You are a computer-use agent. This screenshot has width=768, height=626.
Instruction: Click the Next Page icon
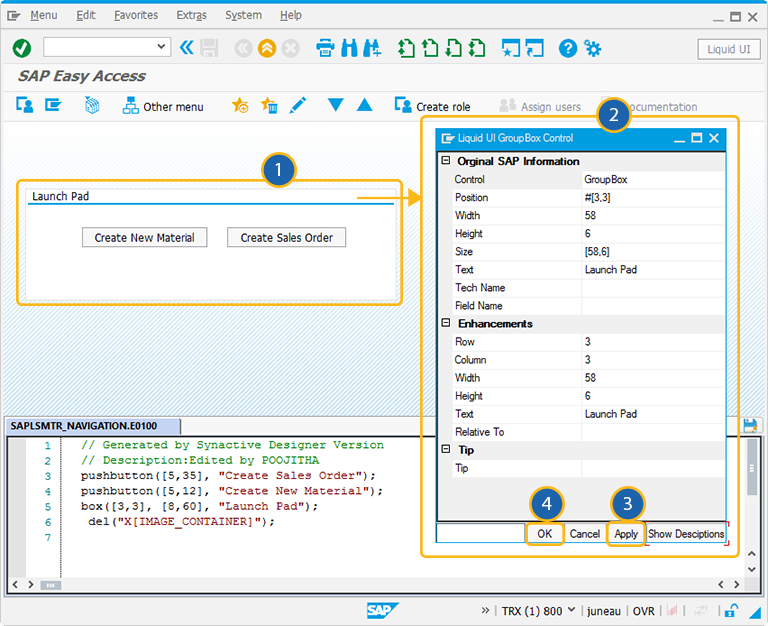(x=454, y=48)
